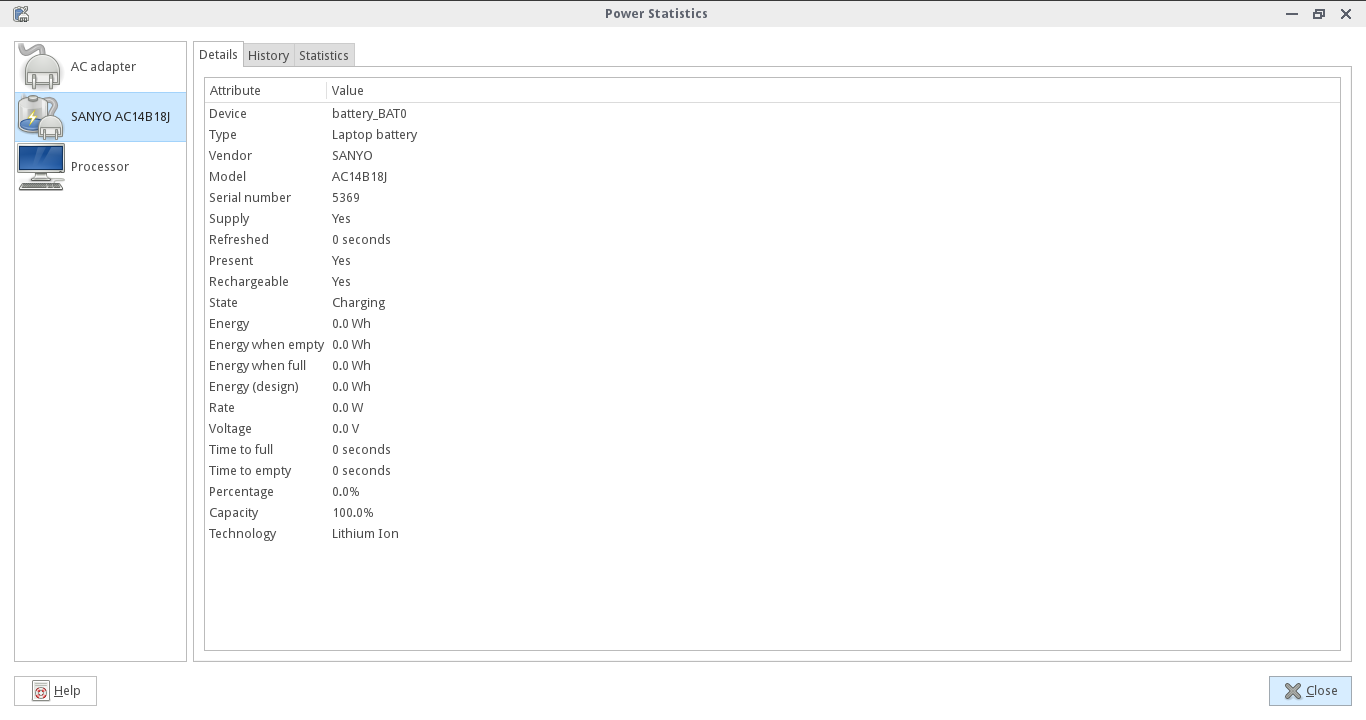The width and height of the screenshot is (1366, 720).
Task: Select the Serial number attribute
Action: 250,198
